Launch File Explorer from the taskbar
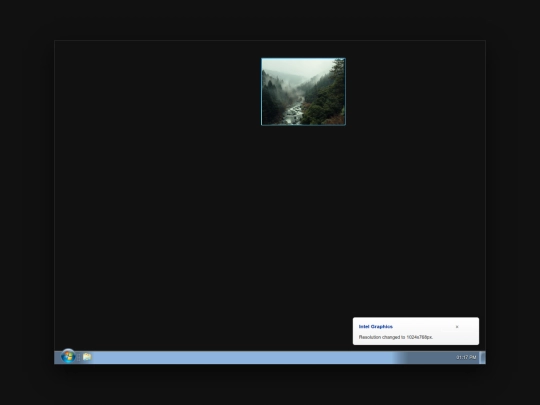This screenshot has width=540, height=405. [87, 357]
